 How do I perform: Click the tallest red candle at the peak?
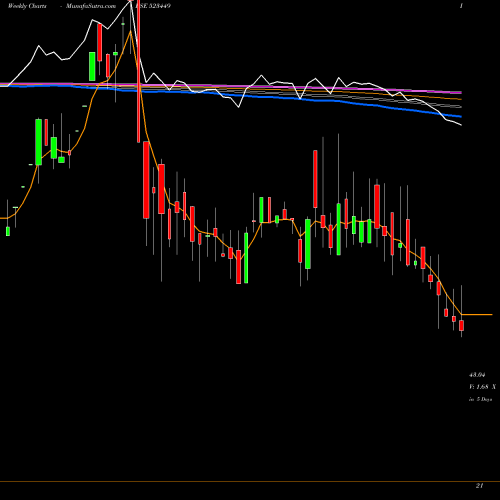[x=138, y=71]
